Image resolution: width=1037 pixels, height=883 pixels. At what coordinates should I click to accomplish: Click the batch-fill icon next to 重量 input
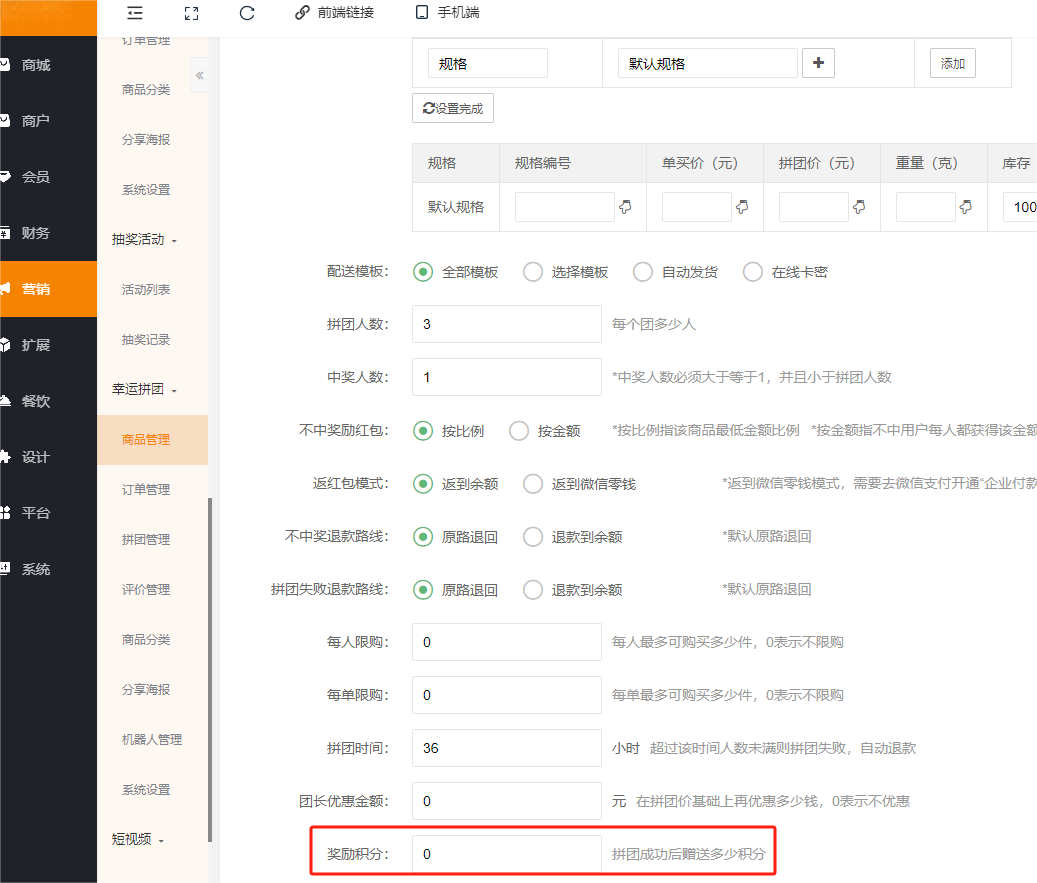point(966,207)
